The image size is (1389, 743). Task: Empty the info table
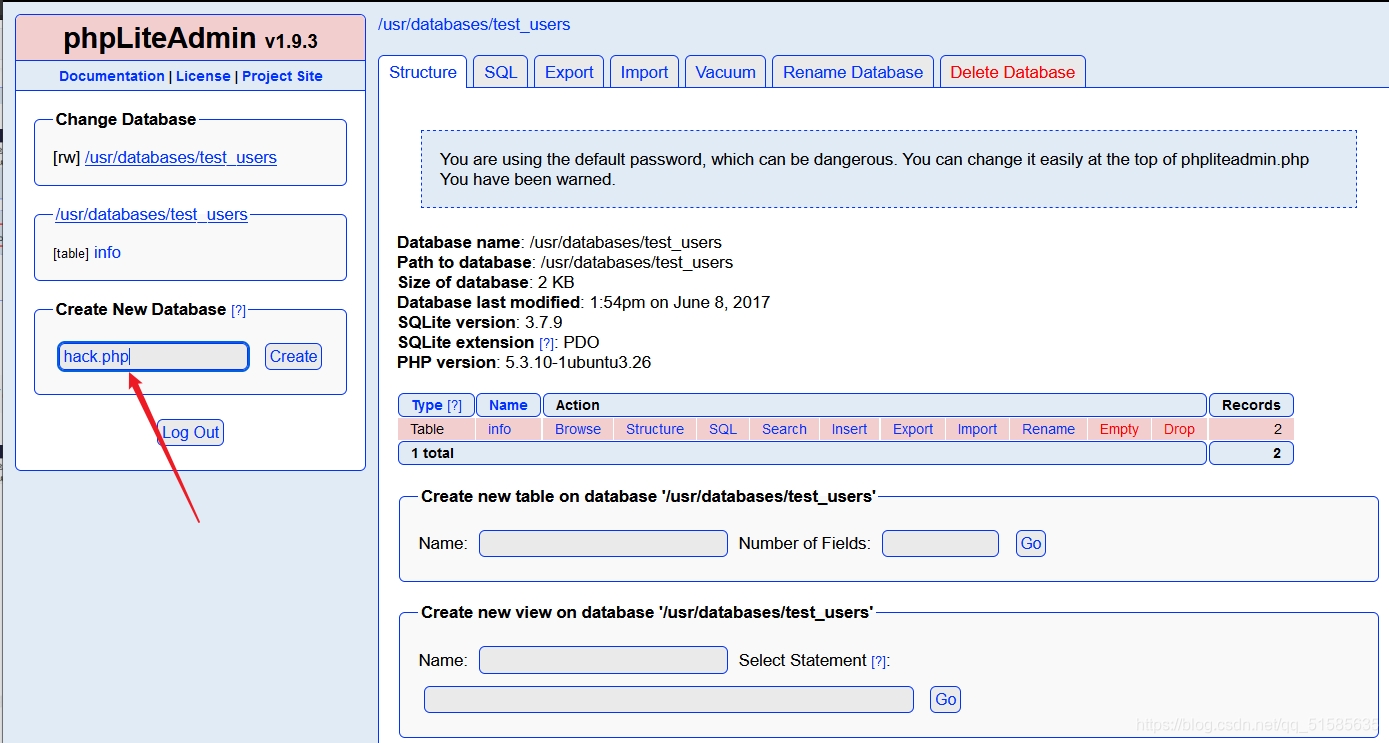(x=1119, y=429)
